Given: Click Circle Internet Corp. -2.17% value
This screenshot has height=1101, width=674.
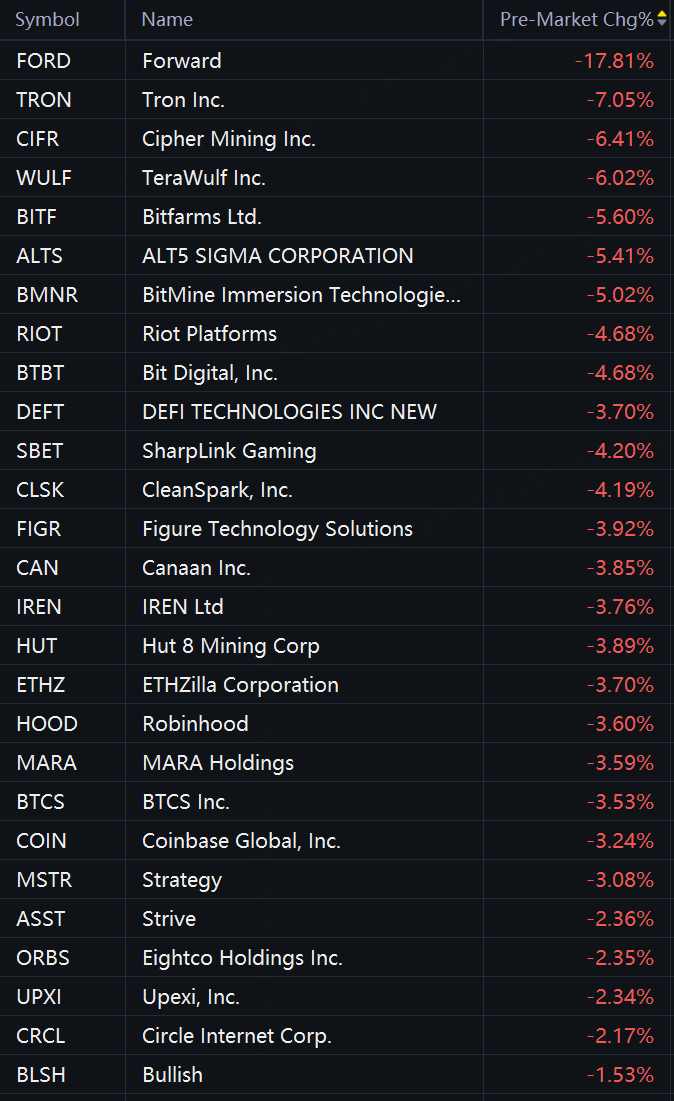Looking at the screenshot, I should click(620, 1036).
